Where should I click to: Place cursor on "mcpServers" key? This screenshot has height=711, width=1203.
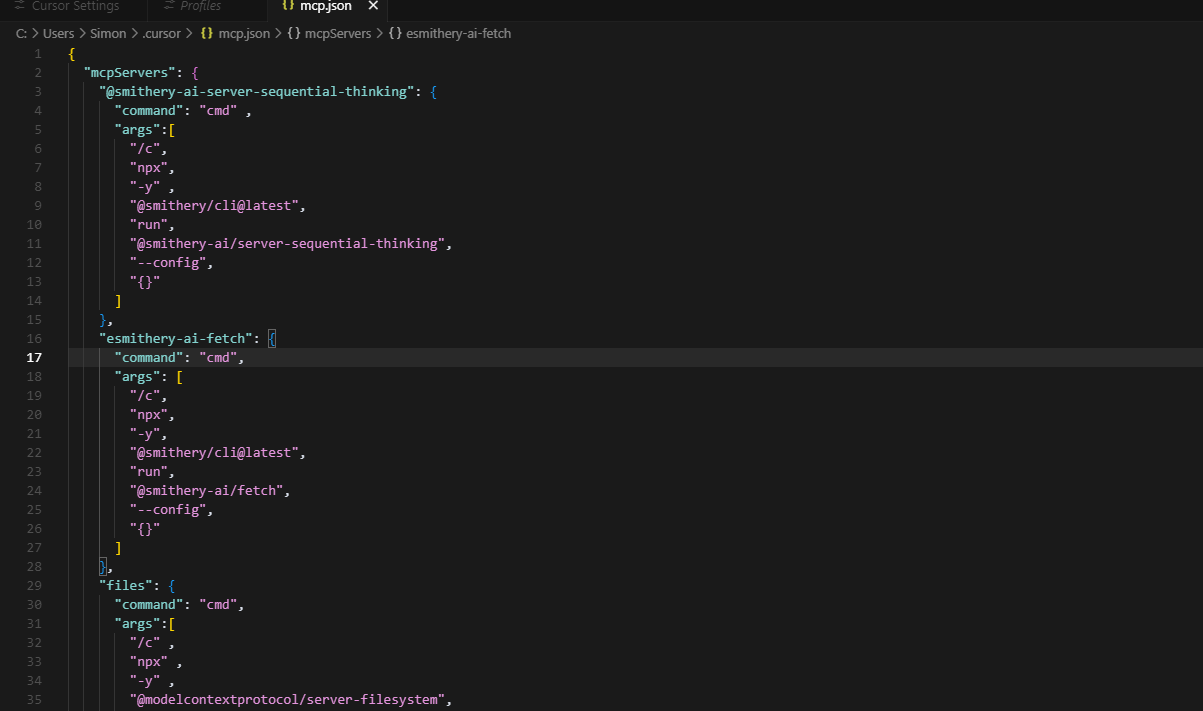click(x=131, y=72)
